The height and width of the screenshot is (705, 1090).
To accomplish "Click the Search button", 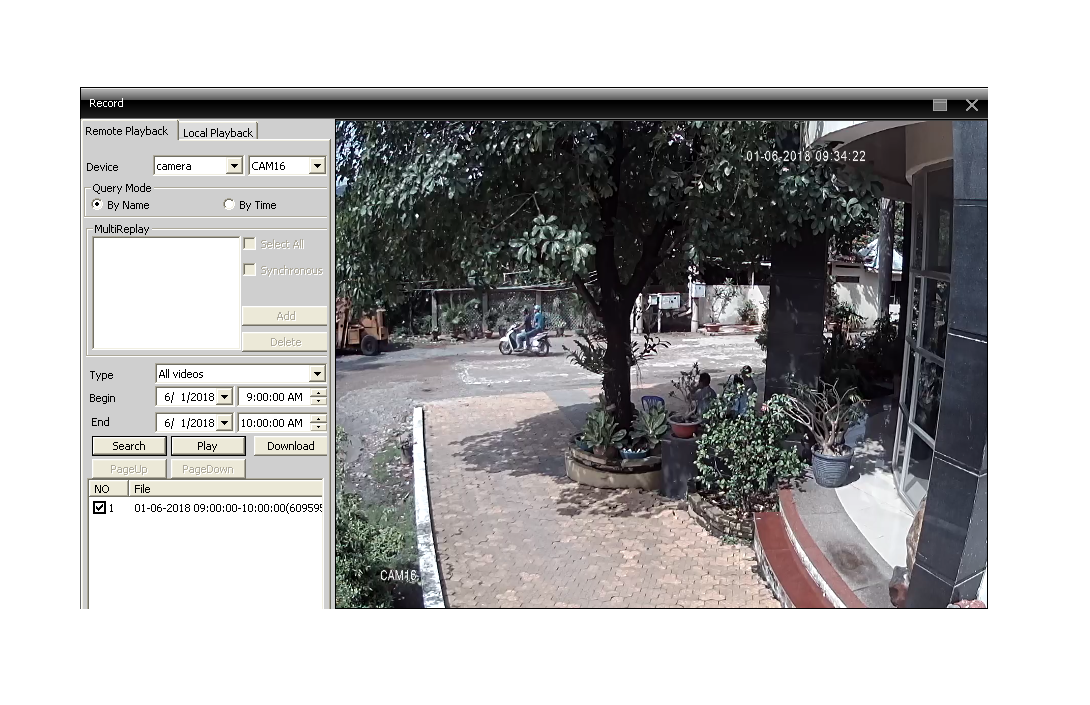I will tap(129, 446).
